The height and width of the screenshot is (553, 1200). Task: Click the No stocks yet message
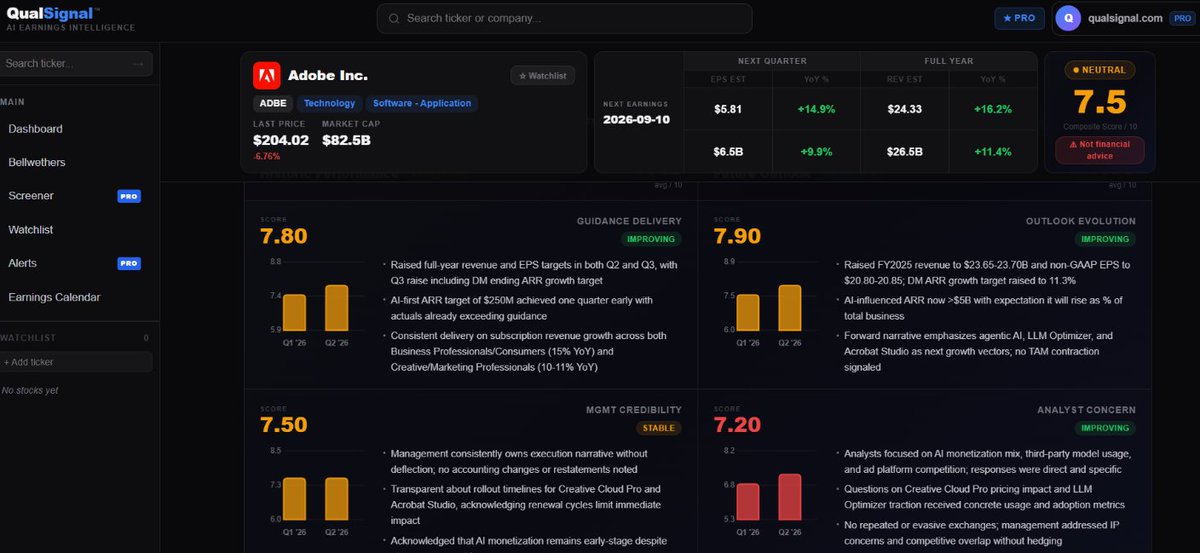pyautogui.click(x=30, y=390)
